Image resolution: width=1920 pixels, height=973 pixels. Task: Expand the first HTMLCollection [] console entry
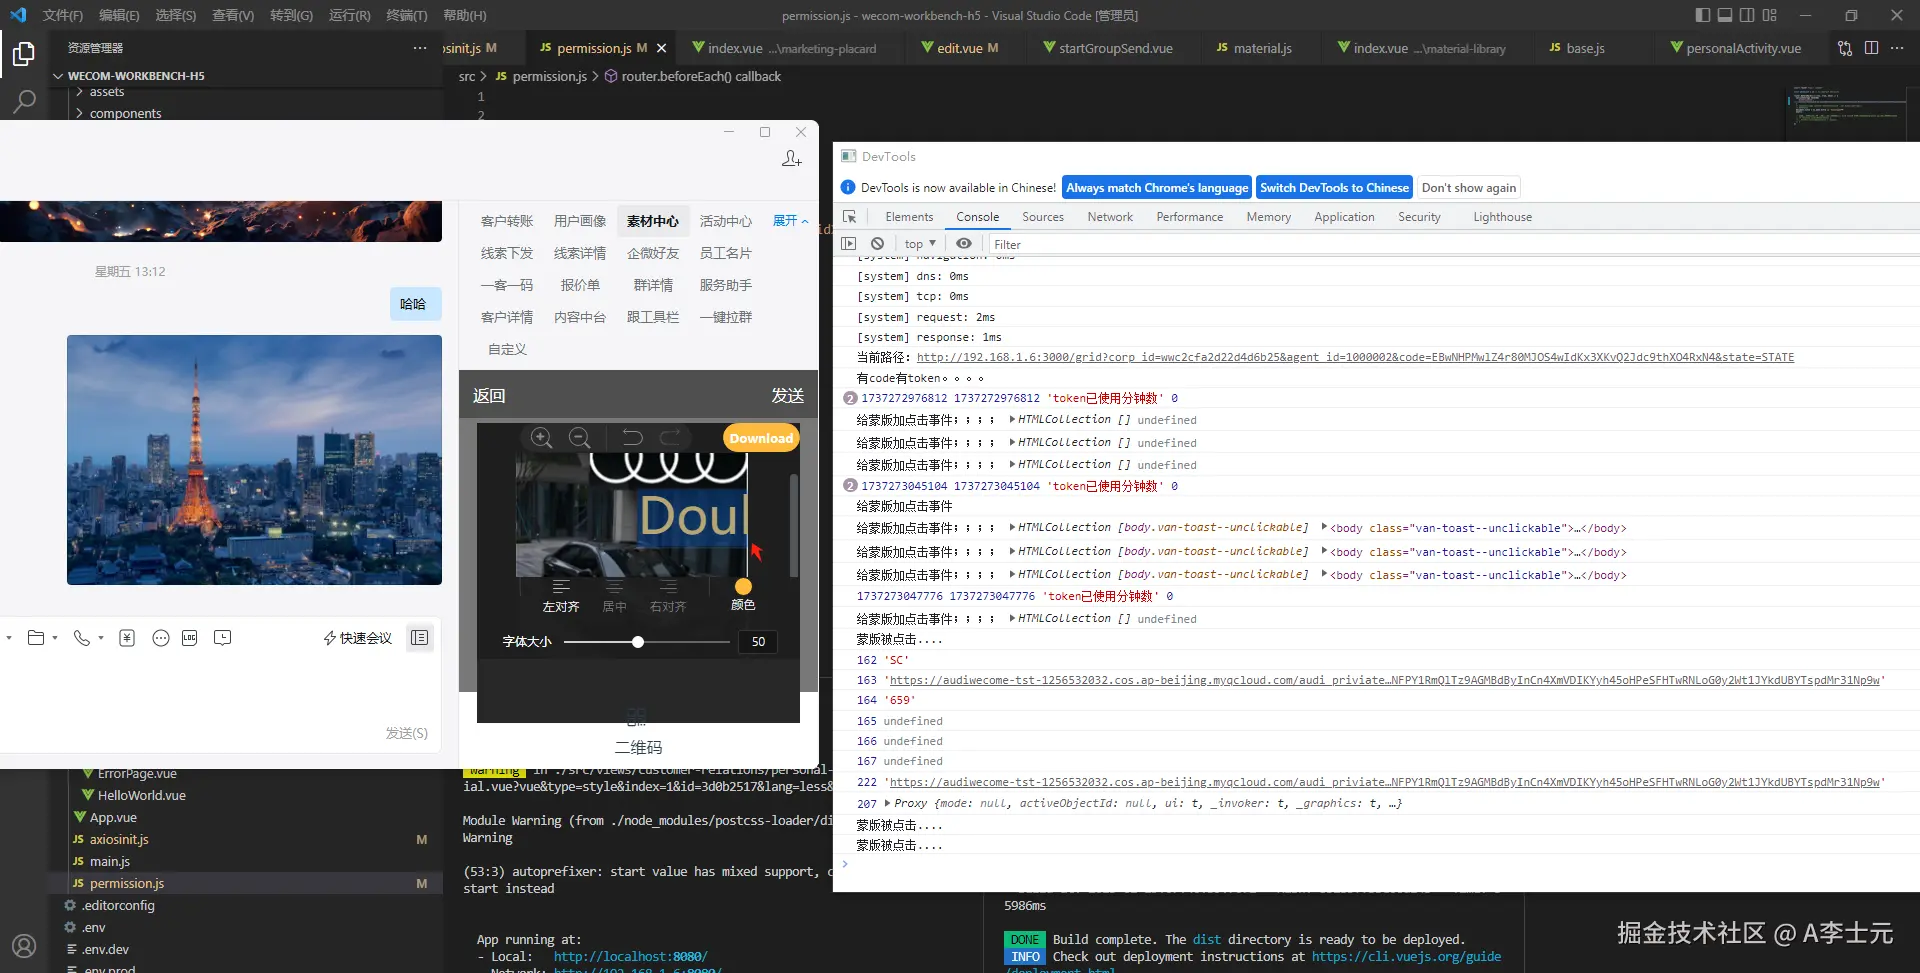pos(1013,420)
